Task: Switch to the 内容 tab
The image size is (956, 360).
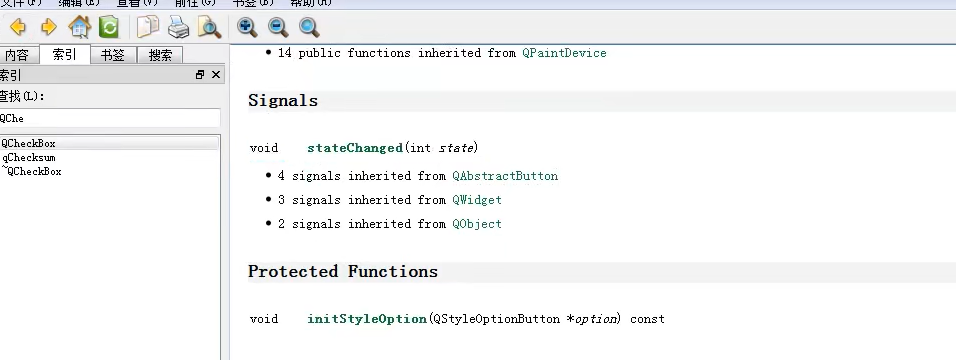Action: (18, 56)
